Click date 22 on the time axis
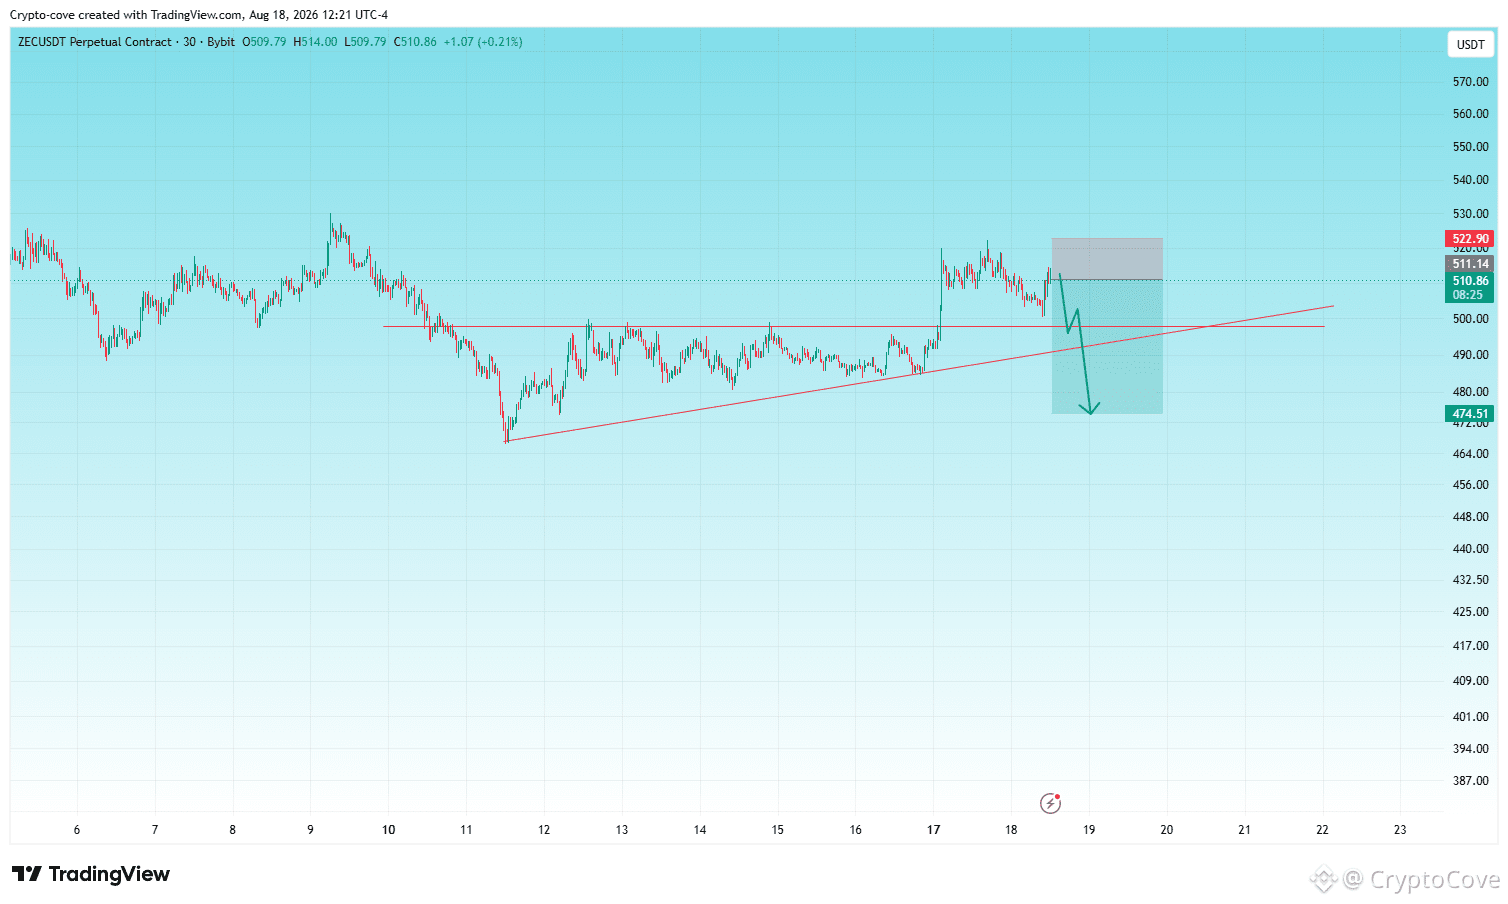 click(1323, 830)
